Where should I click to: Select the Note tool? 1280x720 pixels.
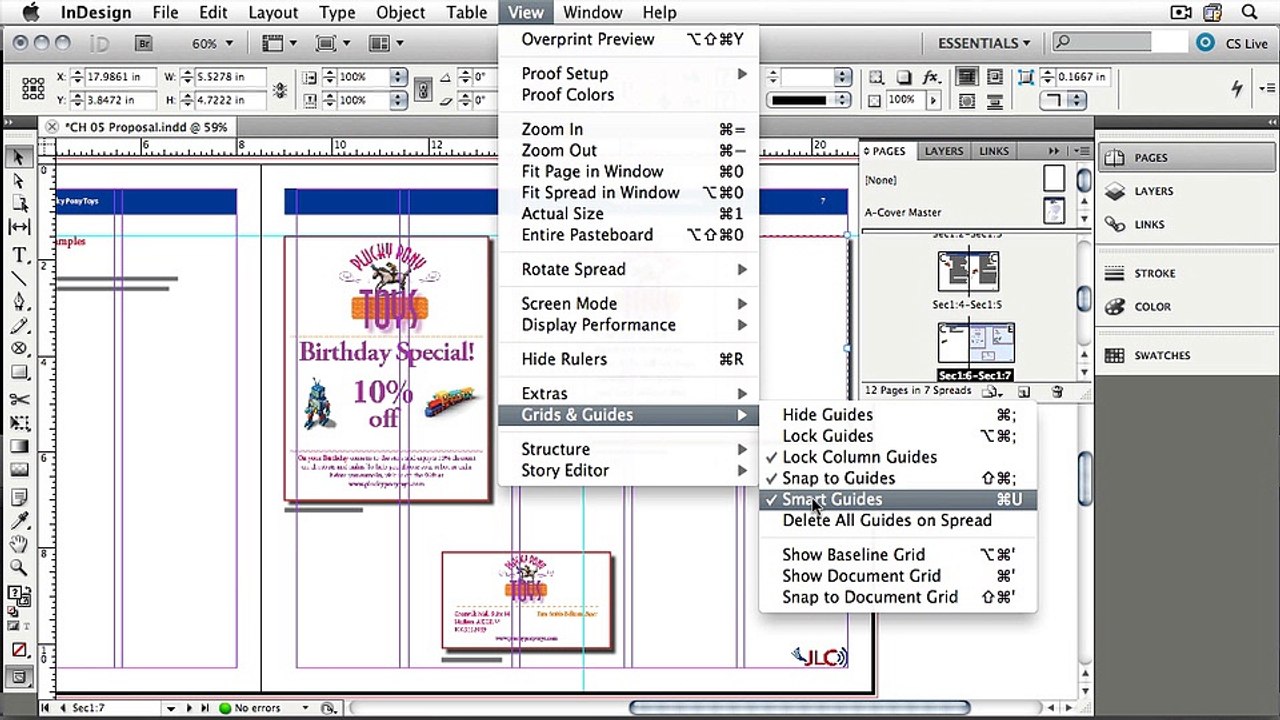(x=19, y=497)
